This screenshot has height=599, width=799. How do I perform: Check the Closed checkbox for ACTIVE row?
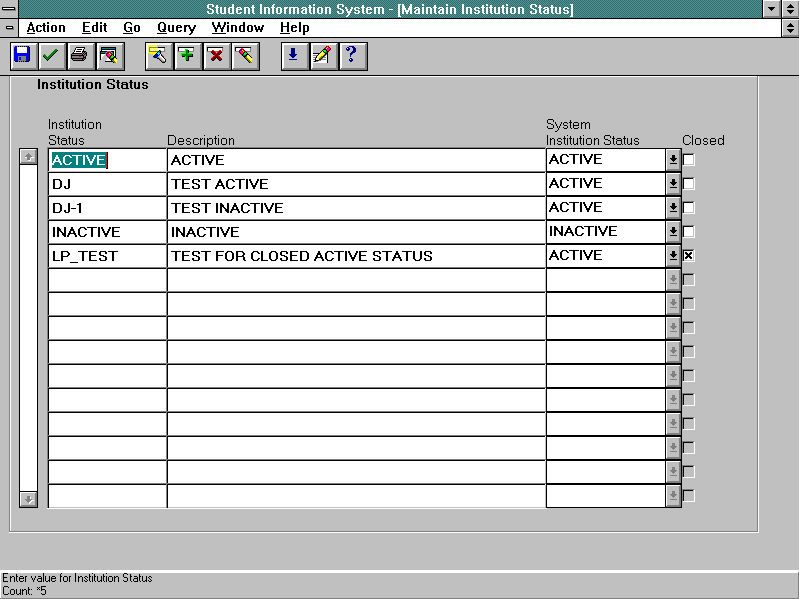pyautogui.click(x=689, y=160)
